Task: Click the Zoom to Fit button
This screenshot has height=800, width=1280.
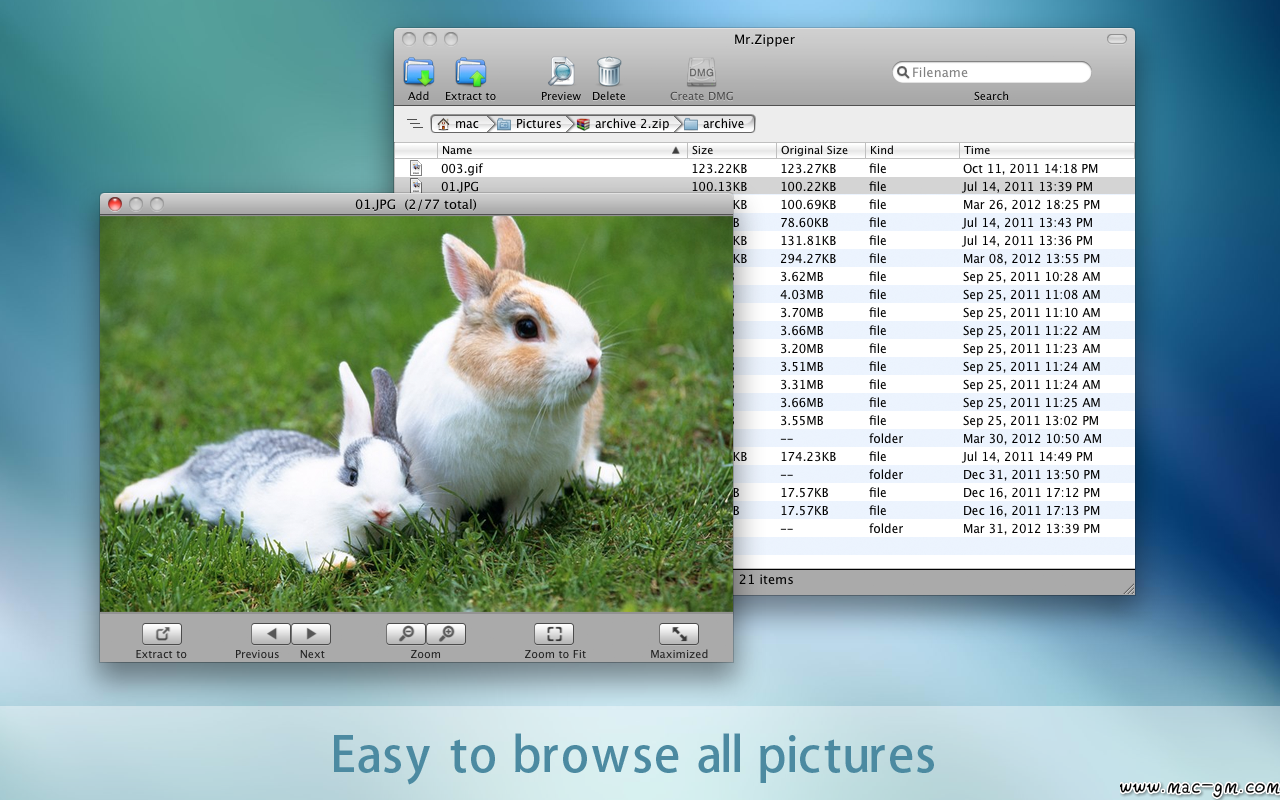Action: click(554, 634)
